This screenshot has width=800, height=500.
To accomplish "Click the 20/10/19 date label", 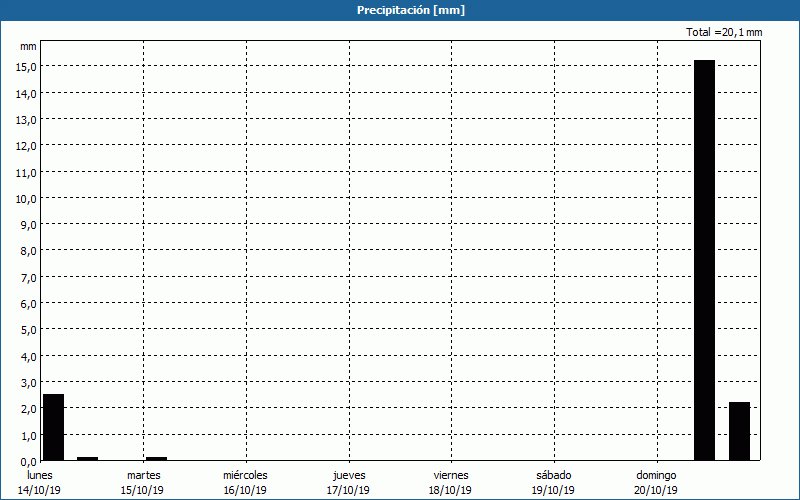I will point(656,490).
